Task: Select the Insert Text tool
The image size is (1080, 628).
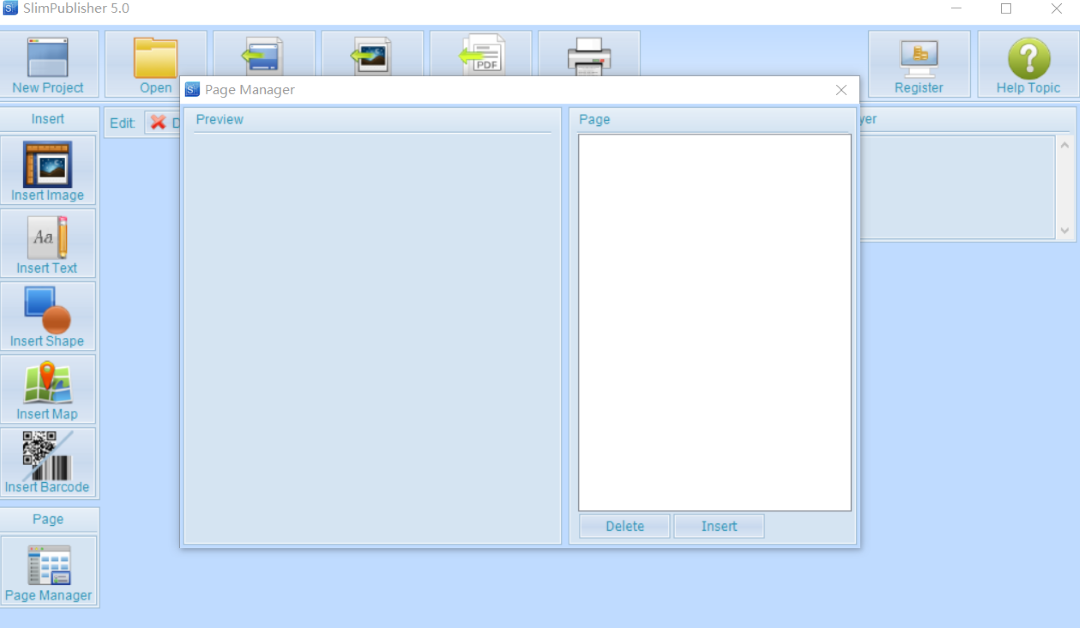Action: (48, 243)
